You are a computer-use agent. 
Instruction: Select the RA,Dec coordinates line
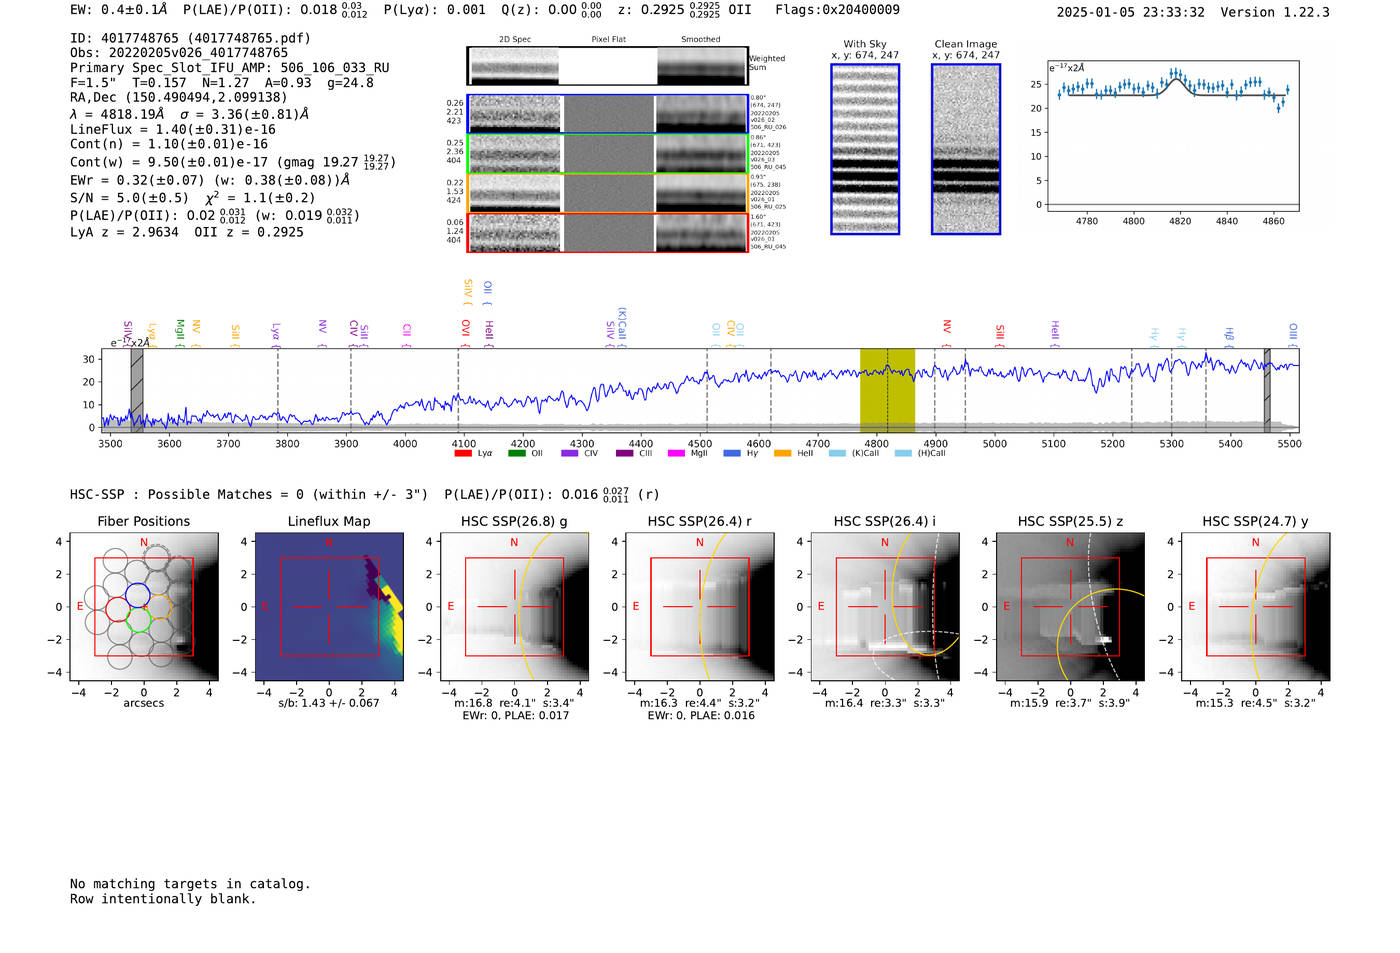click(178, 97)
